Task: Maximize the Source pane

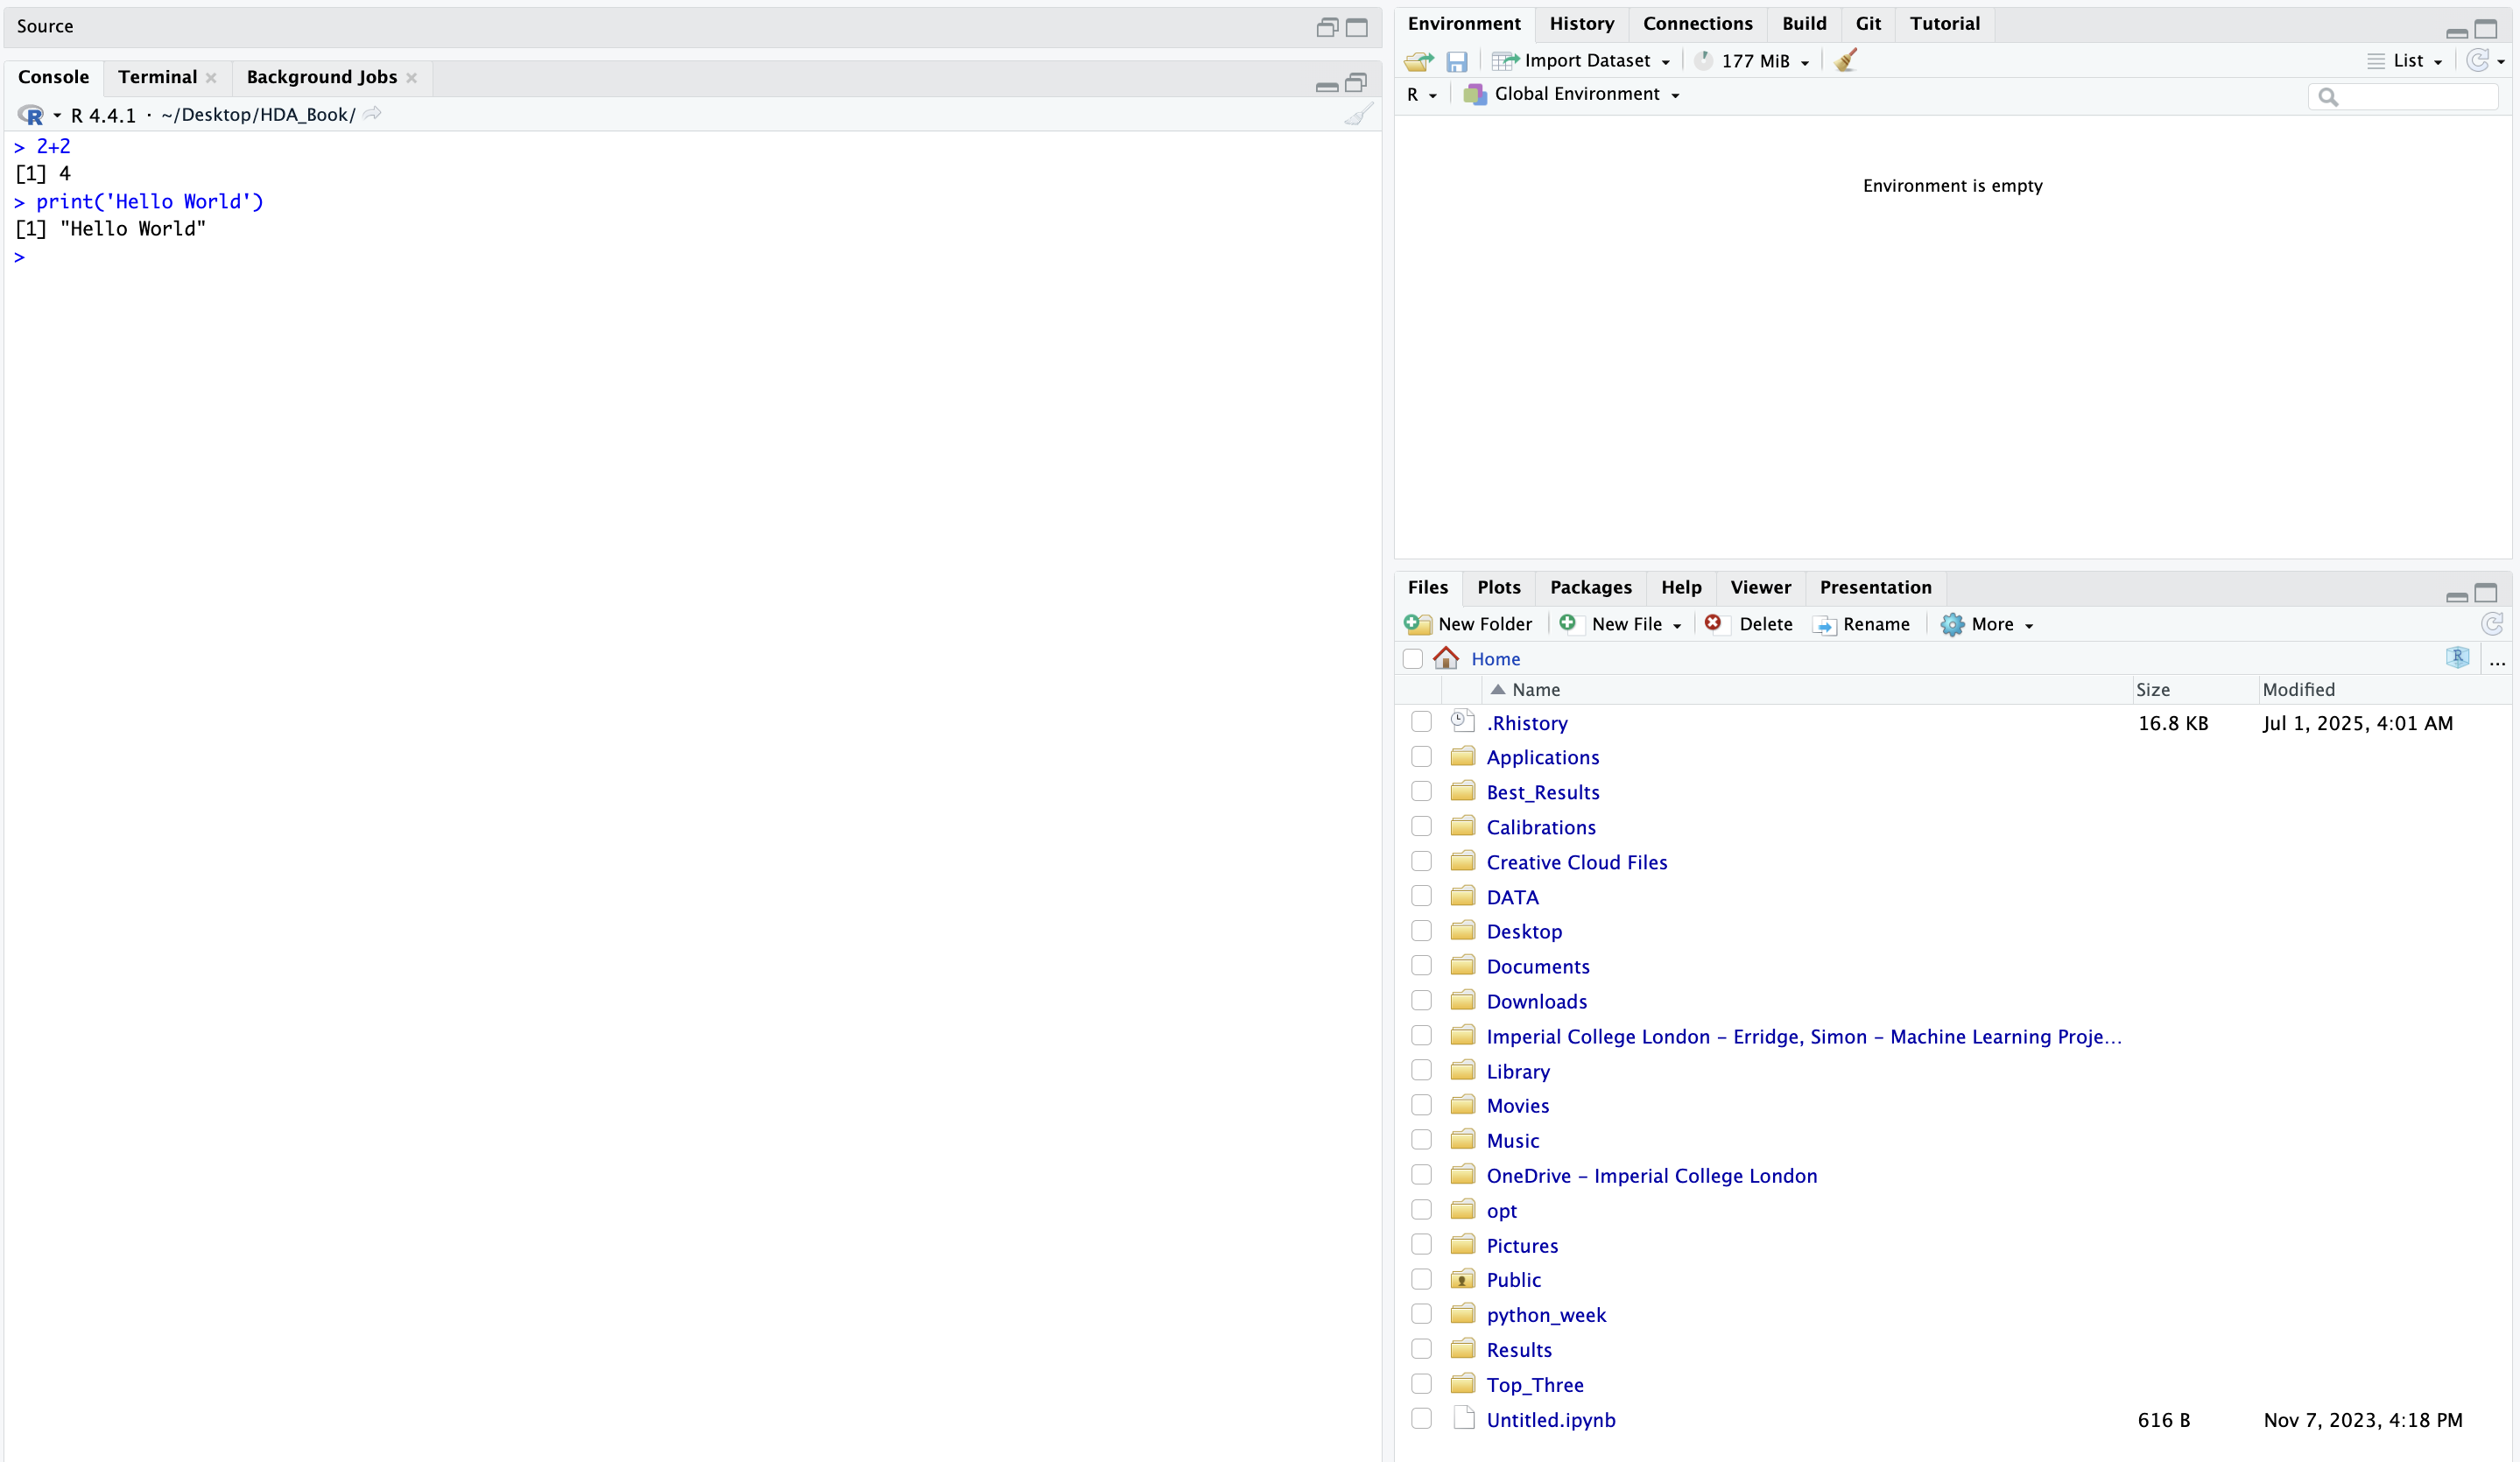Action: 1356,28
